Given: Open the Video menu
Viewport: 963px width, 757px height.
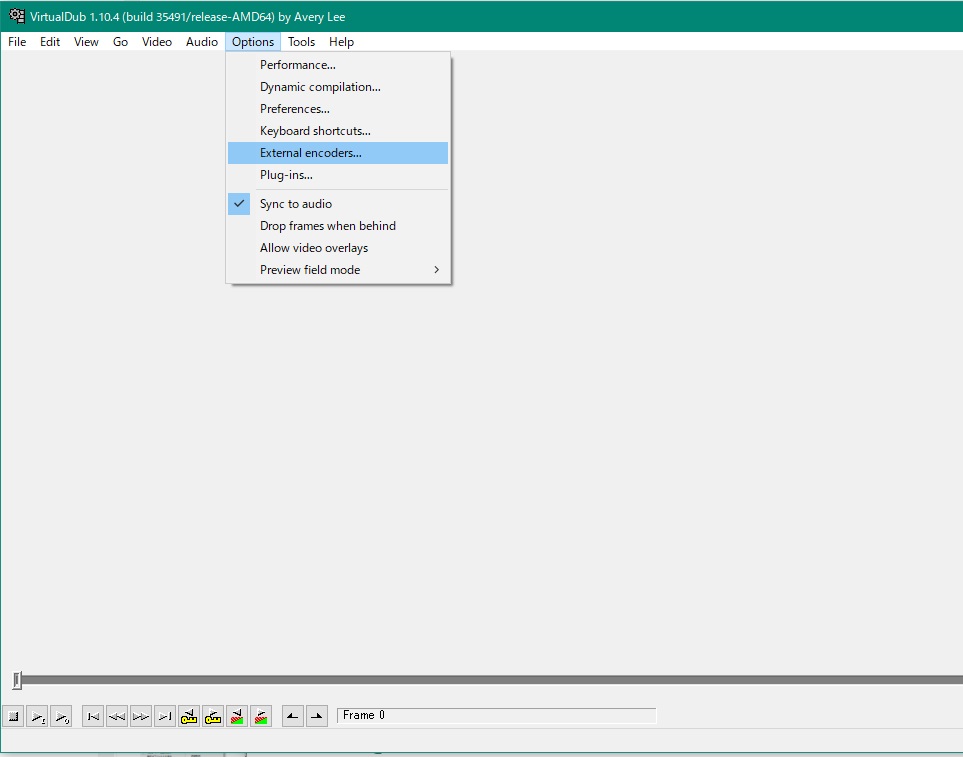Looking at the screenshot, I should tap(157, 42).
